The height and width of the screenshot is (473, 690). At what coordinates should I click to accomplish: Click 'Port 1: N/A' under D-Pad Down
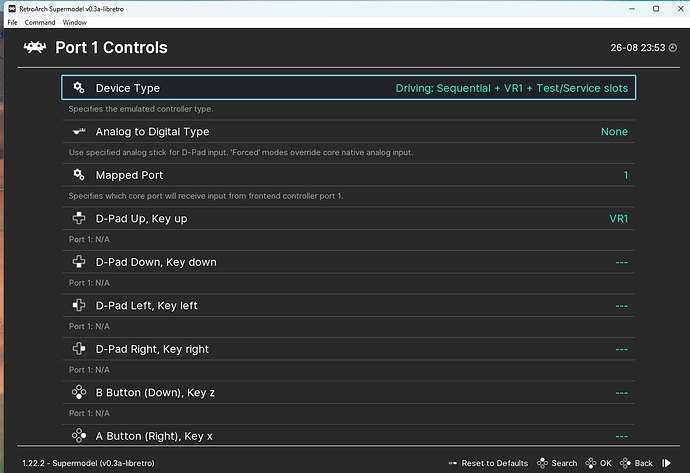[89, 283]
